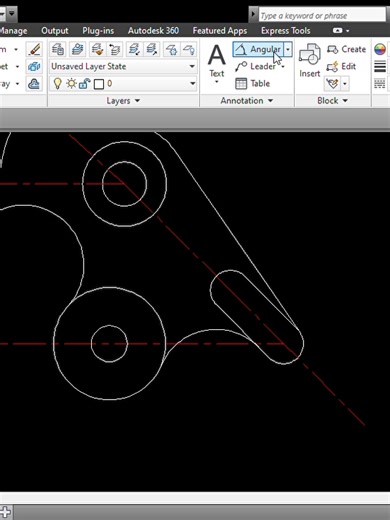390x520 pixels.
Task: Insert a Table from Annotation panel
Action: [x=253, y=83]
